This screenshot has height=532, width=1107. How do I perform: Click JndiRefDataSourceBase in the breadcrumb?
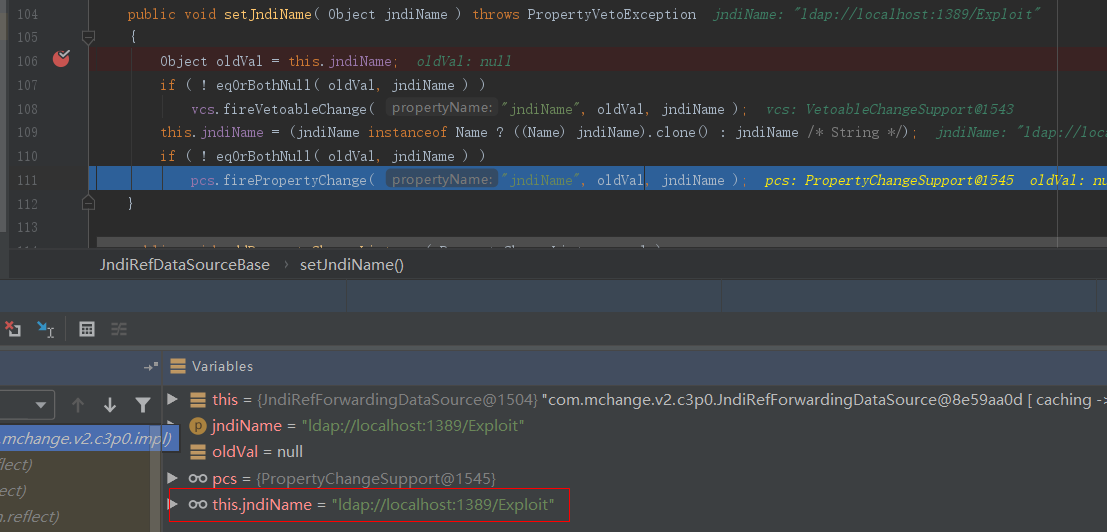[x=184, y=265]
